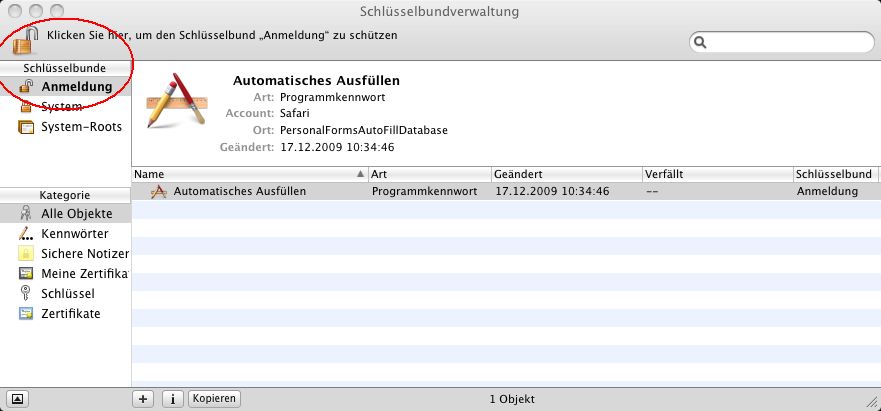Click the plus button to add item
881x411 pixels.
pyautogui.click(x=144, y=398)
